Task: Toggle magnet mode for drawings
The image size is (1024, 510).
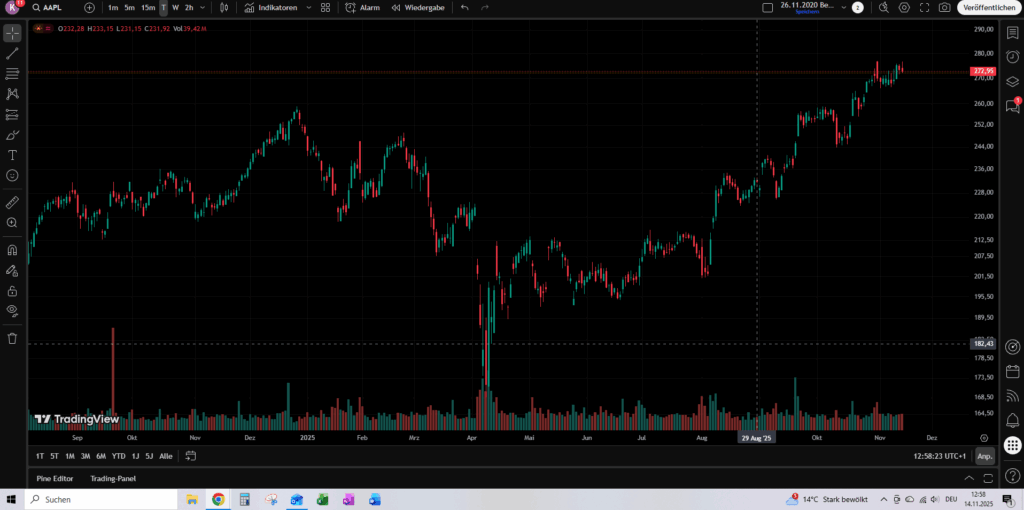Action: point(12,250)
